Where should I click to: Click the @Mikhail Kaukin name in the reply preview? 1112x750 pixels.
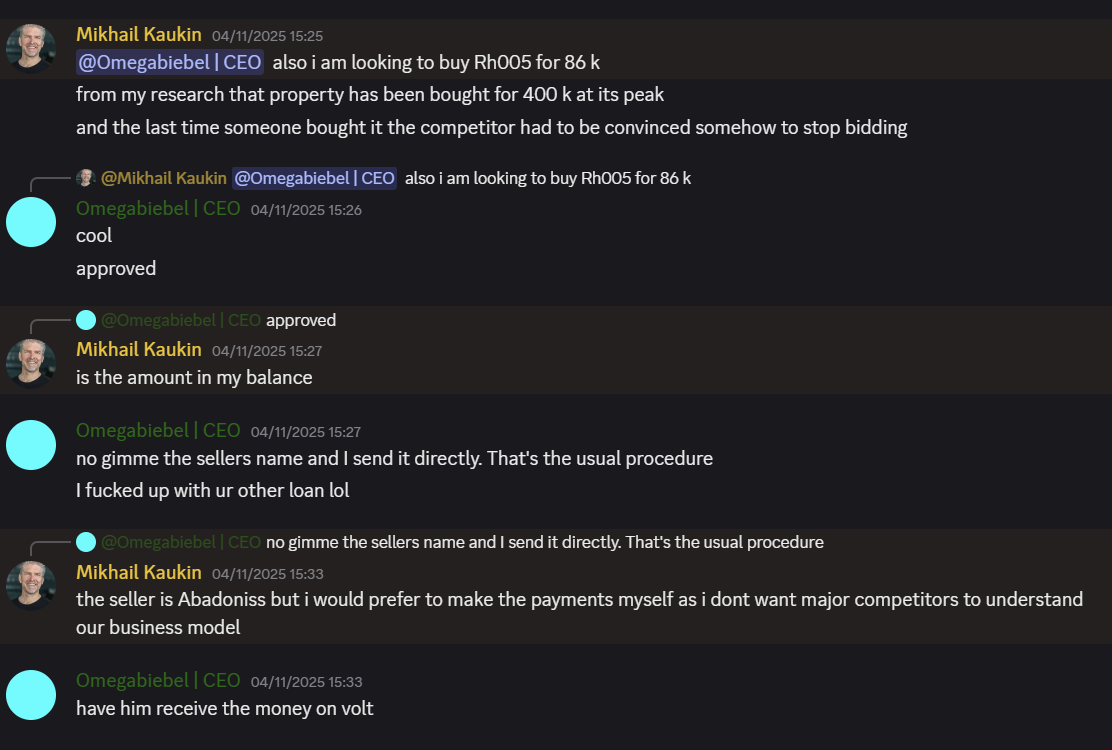[x=164, y=178]
